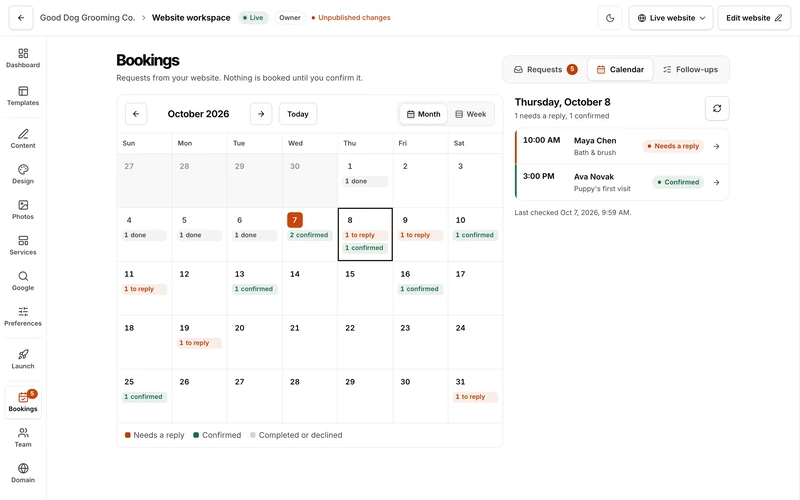Switch to Week view
This screenshot has height=500, width=800.
470,114
